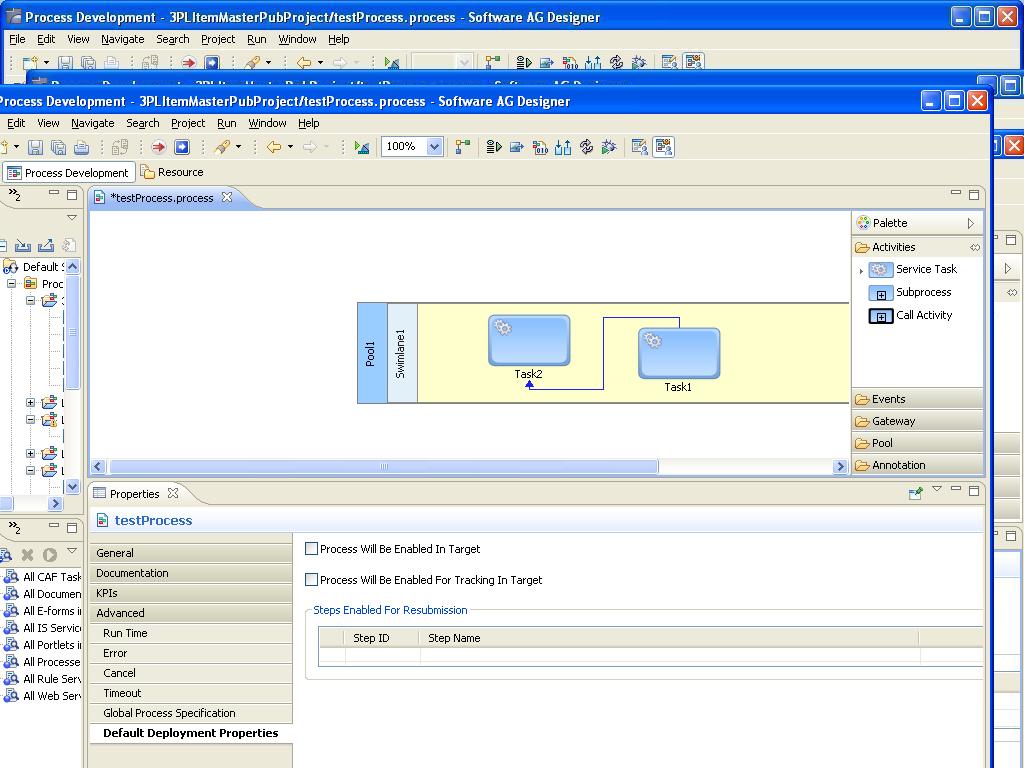Click the circular refresh arrows toolbar icon

(586, 147)
